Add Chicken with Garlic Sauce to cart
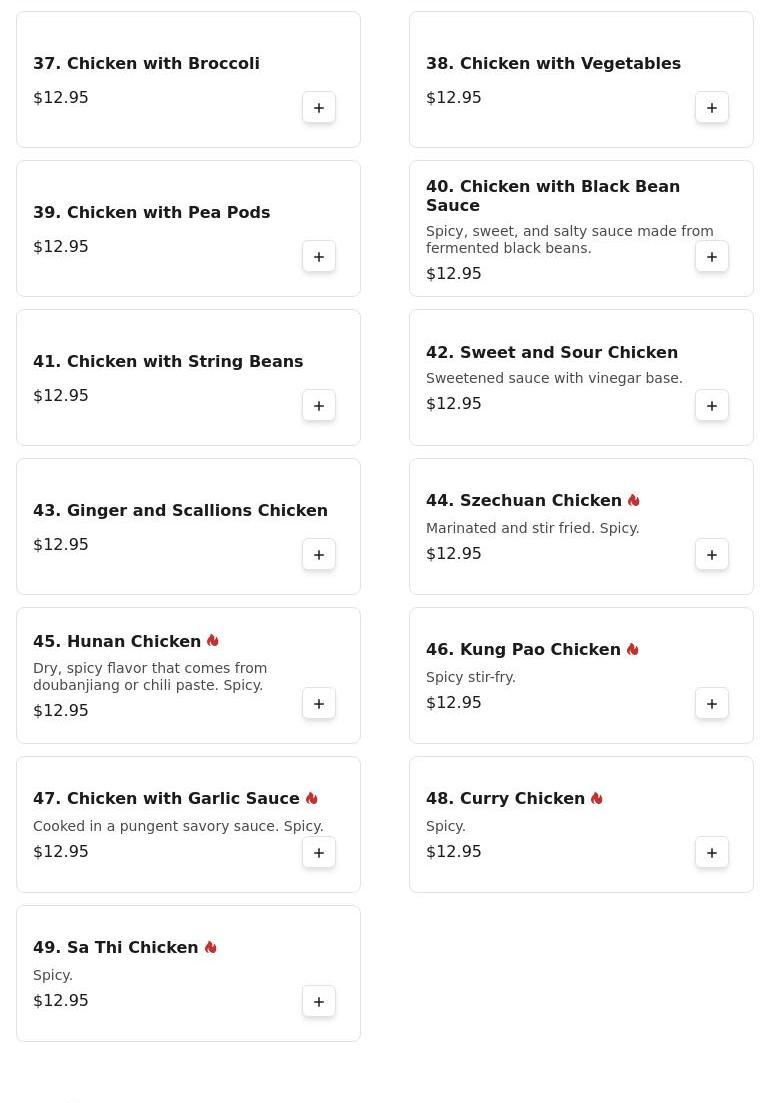770x1103 pixels. 319,853
